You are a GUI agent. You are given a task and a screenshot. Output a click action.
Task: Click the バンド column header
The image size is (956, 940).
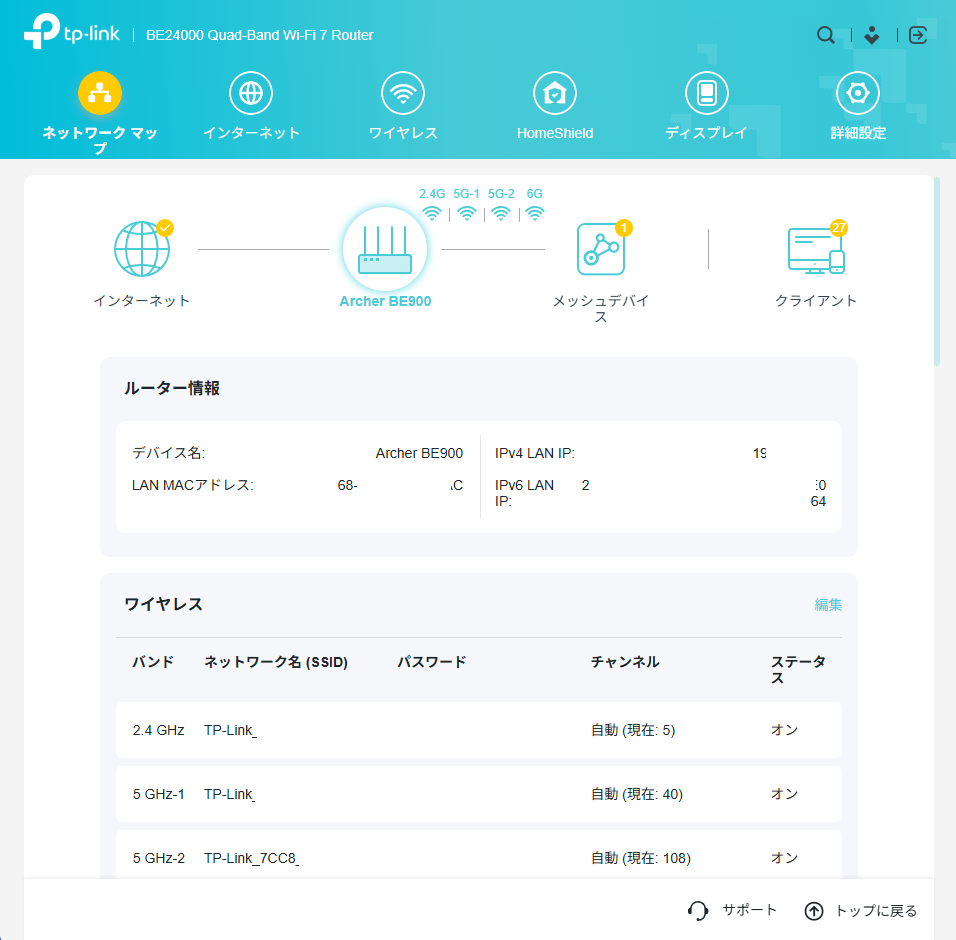(153, 662)
